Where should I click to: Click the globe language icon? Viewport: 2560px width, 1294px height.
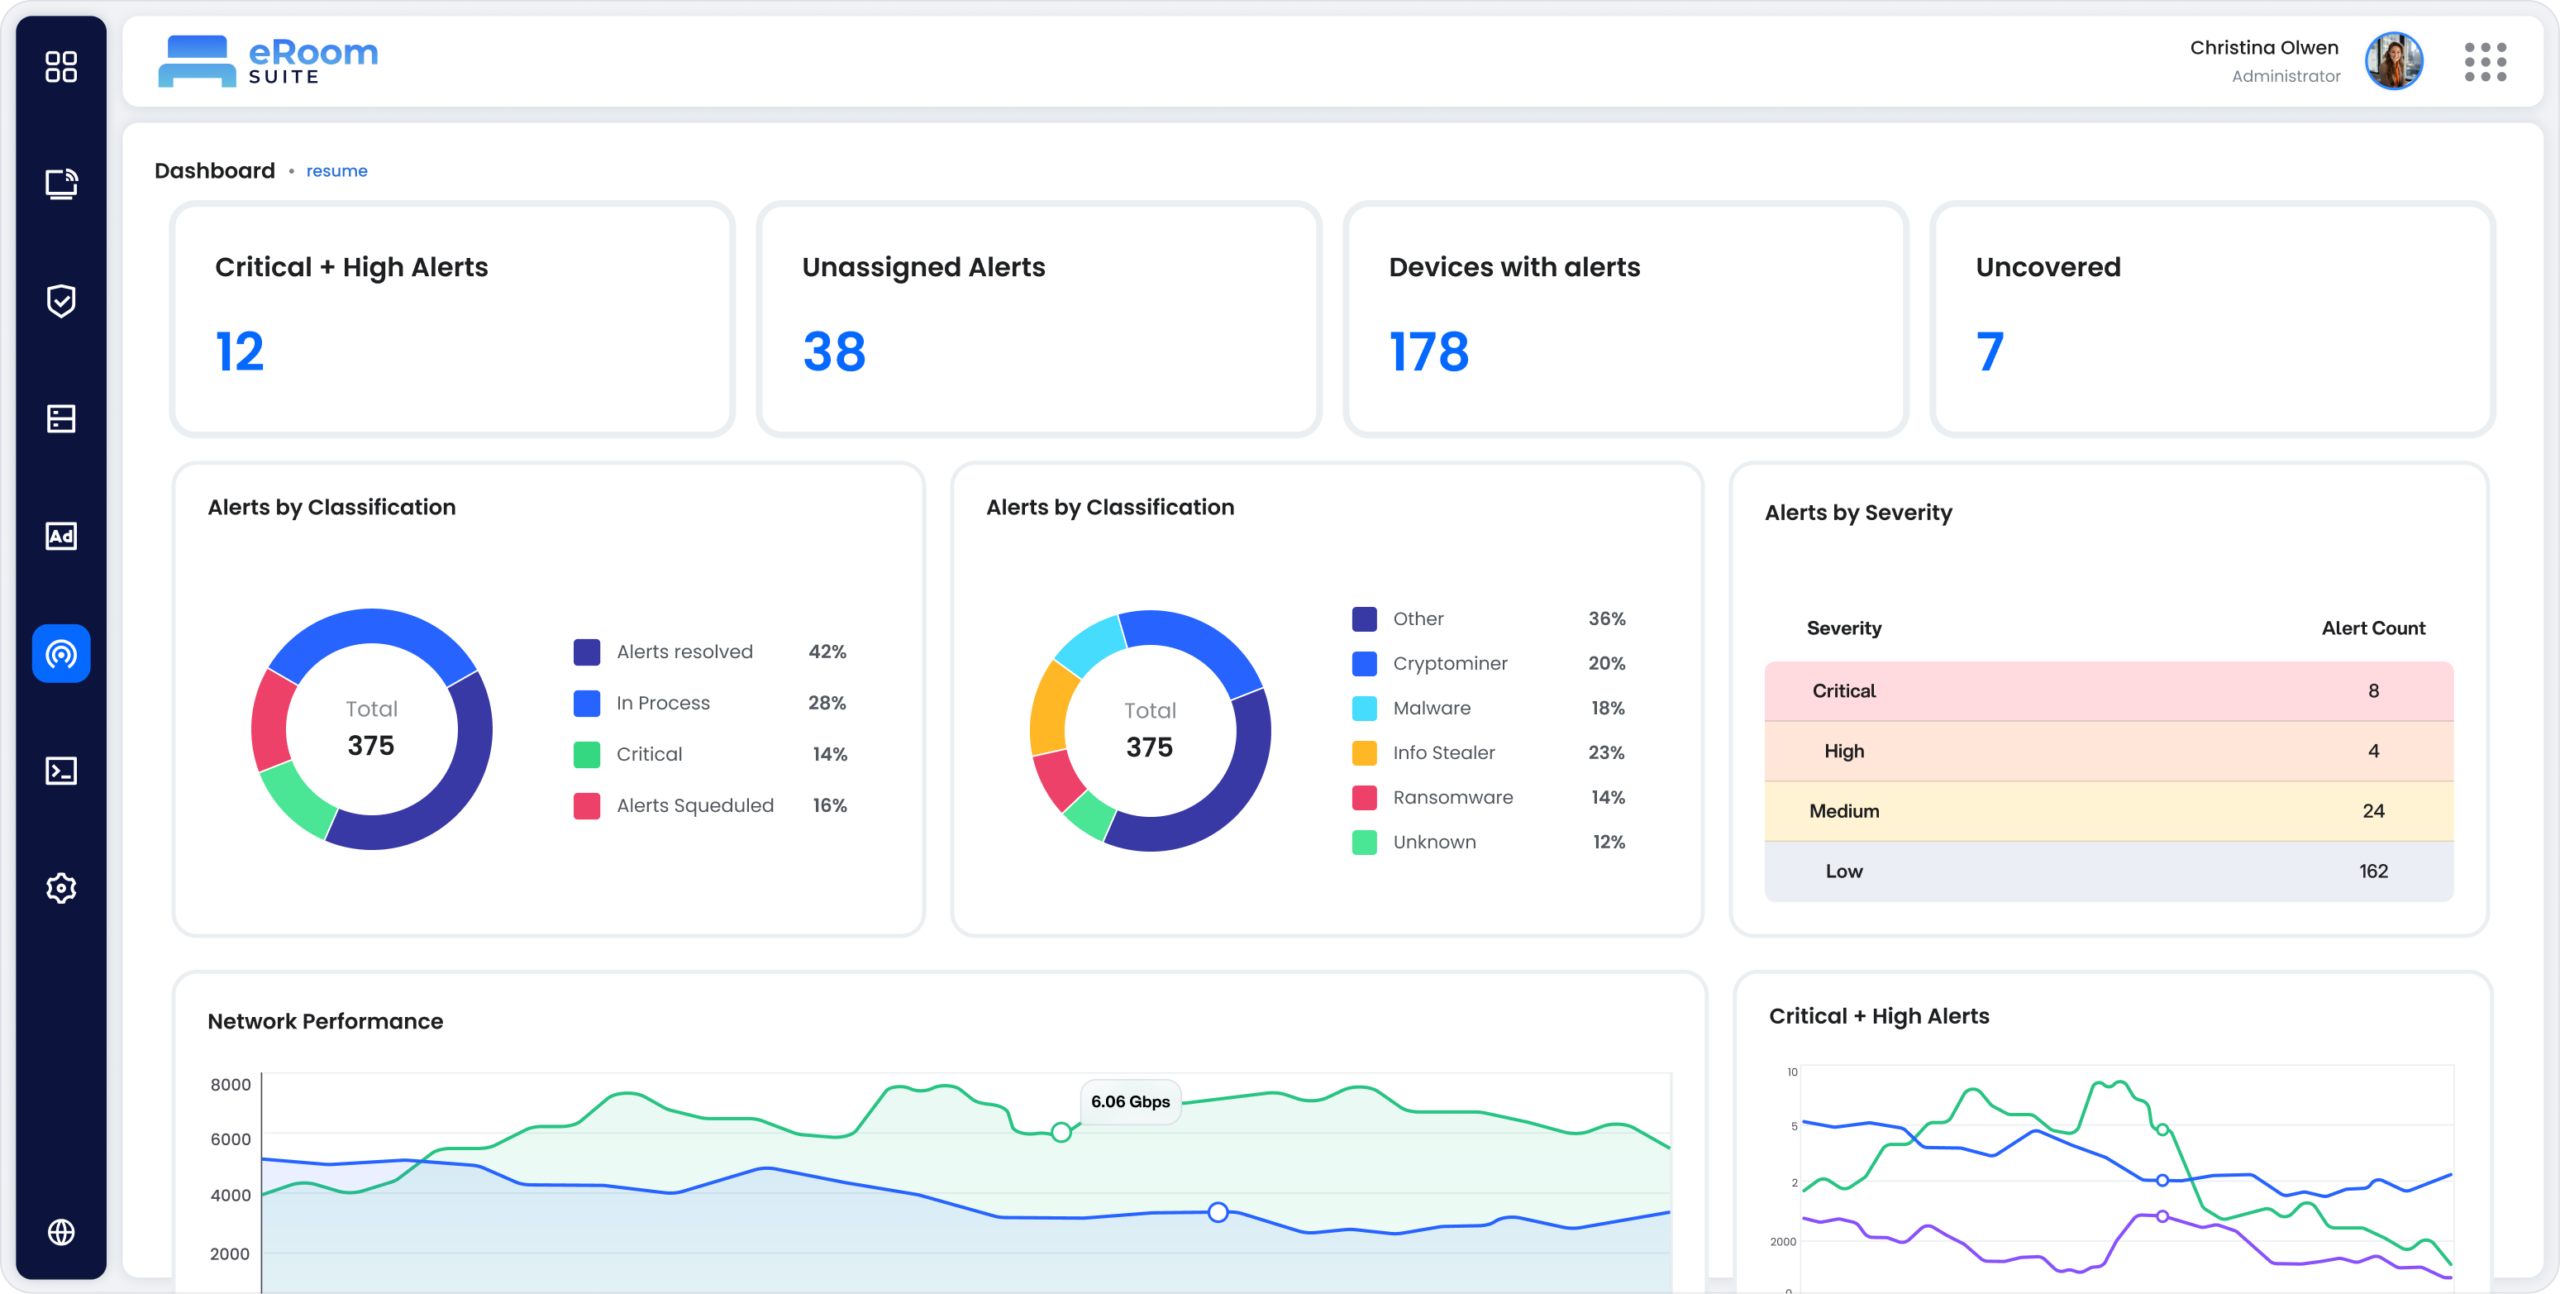(61, 1232)
